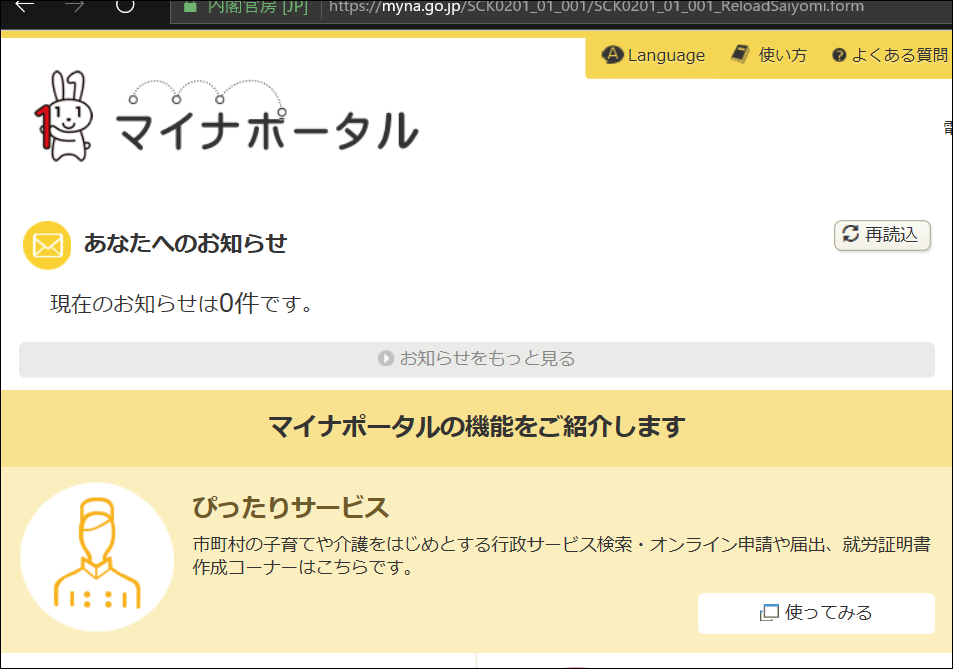Click the green padlock security icon
Image resolution: width=953 pixels, height=669 pixels.
point(190,7)
